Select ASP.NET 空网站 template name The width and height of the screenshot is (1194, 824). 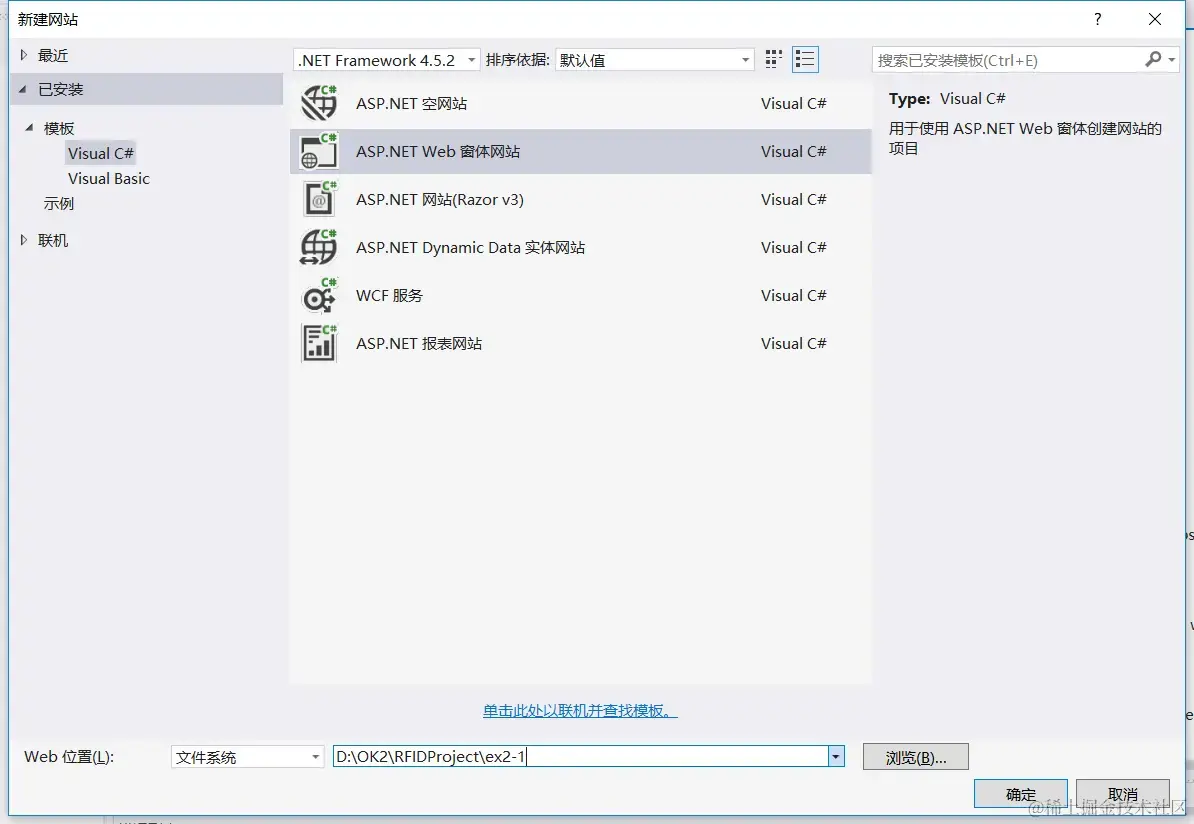click(411, 104)
